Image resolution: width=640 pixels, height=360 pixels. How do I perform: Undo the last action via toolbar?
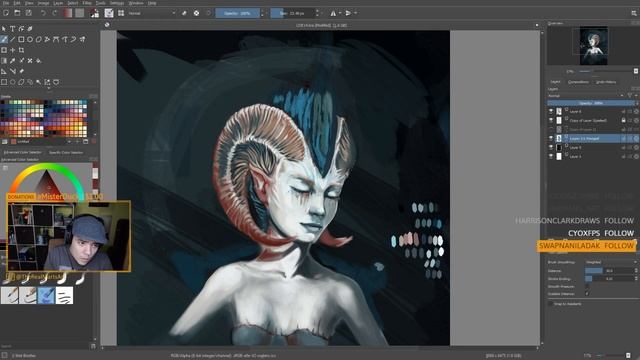point(43,13)
